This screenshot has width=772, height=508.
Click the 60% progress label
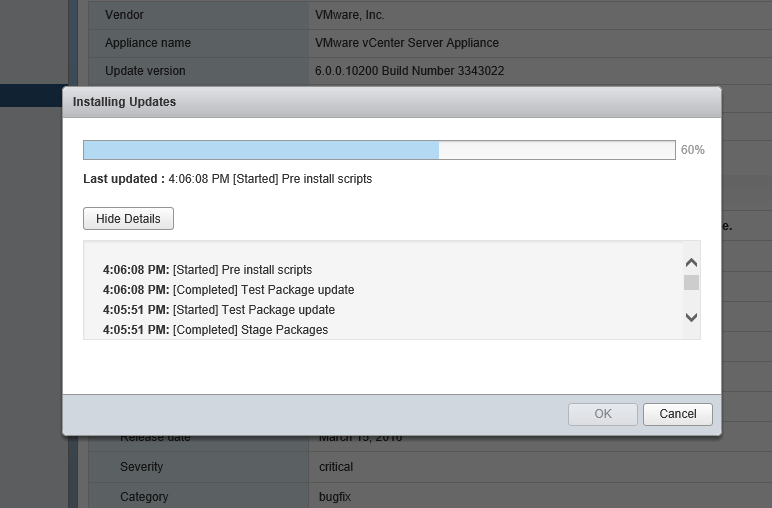pyautogui.click(x=692, y=150)
